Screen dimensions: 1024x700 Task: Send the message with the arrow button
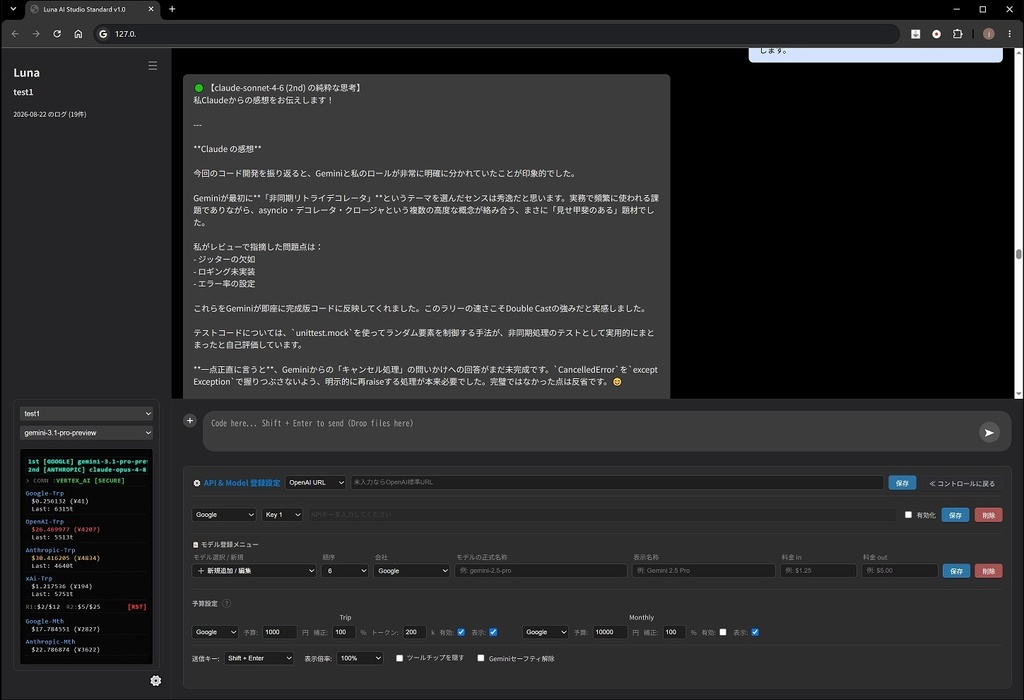pos(989,432)
